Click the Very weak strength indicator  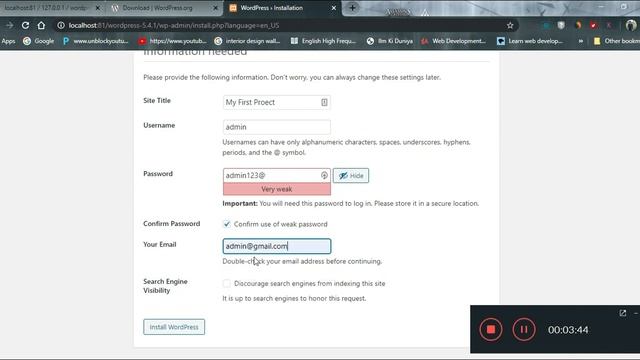[x=277, y=189]
